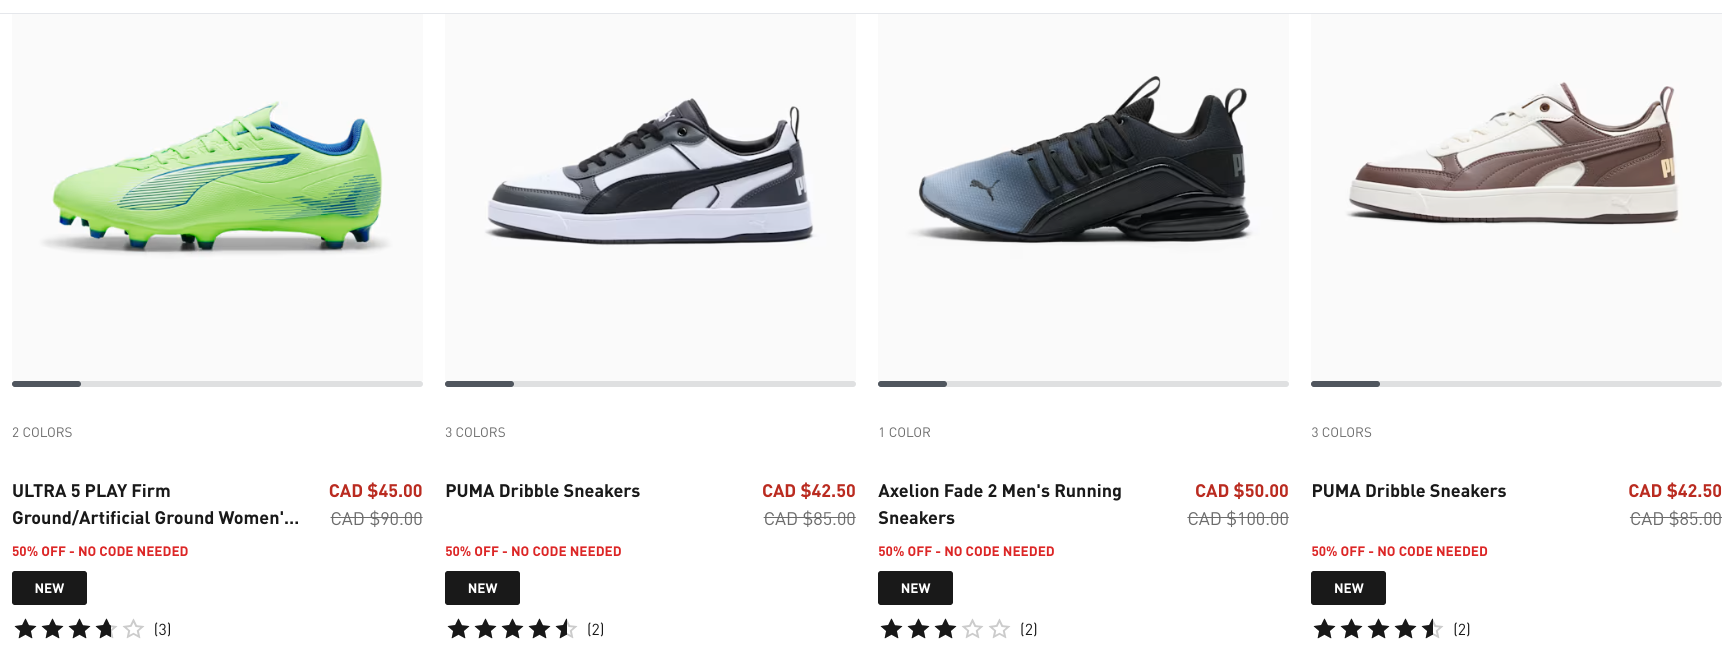Click the NEW badge under Axelion Fade 2

[915, 588]
